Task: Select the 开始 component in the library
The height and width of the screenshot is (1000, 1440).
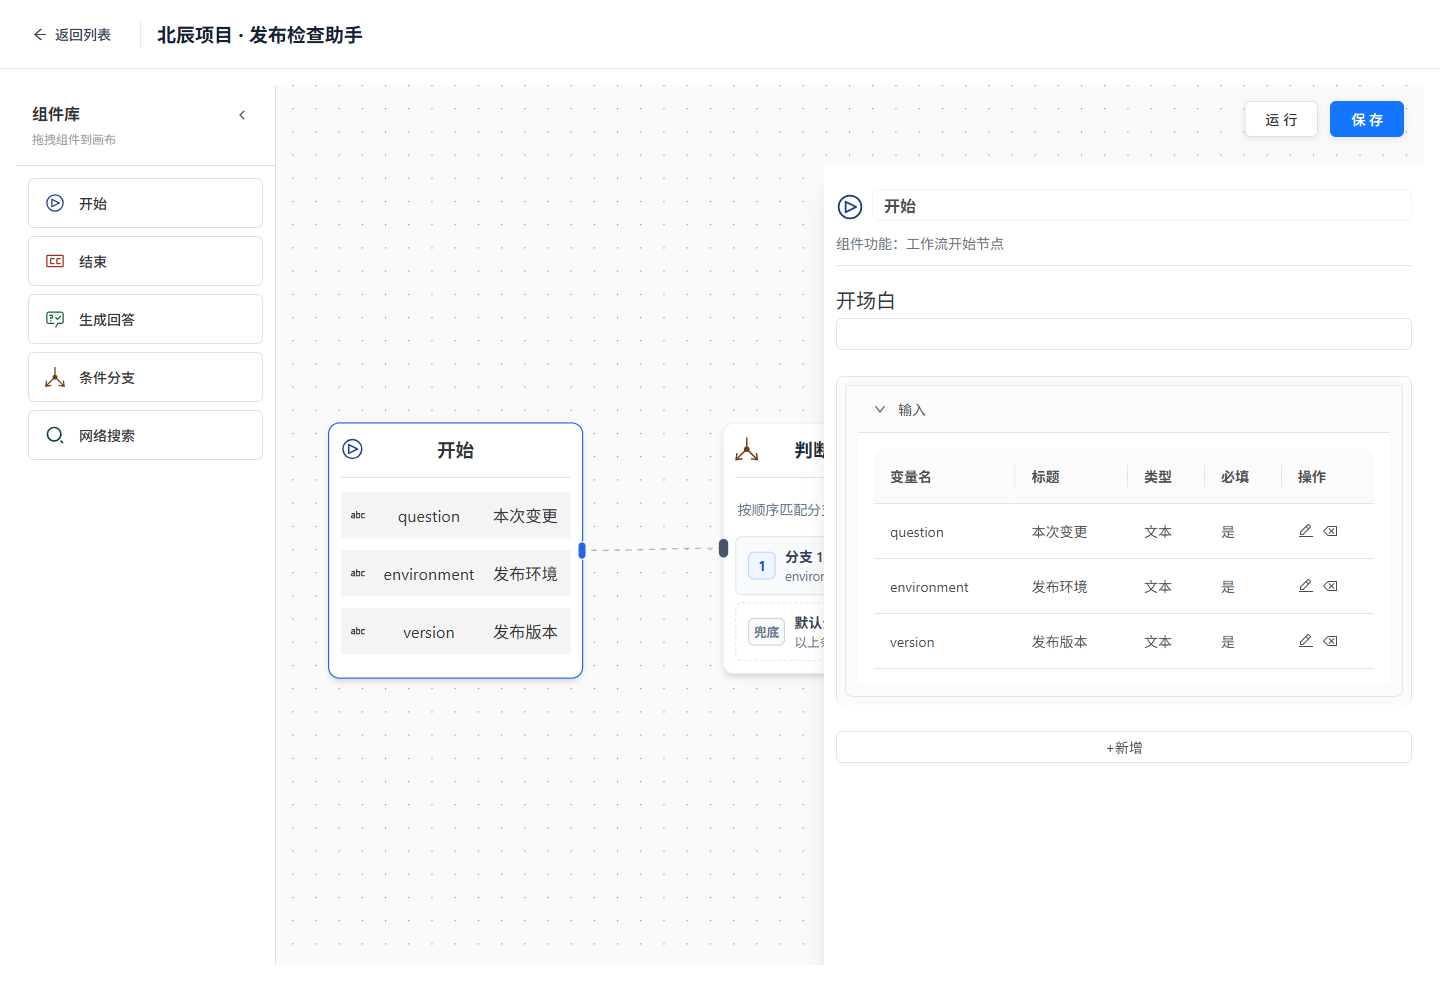Action: point(145,203)
